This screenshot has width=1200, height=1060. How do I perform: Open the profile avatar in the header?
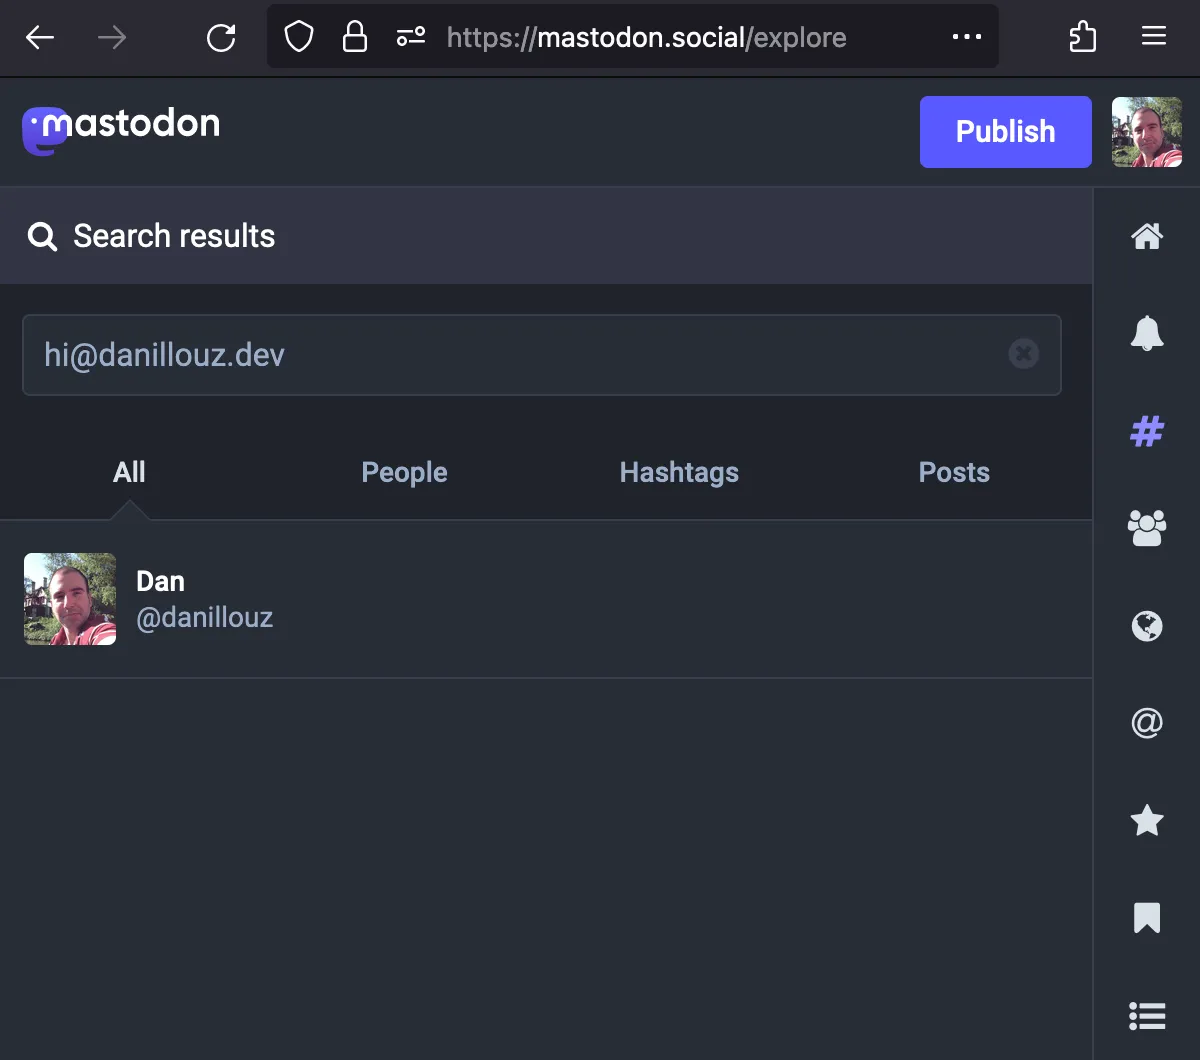tap(1147, 131)
